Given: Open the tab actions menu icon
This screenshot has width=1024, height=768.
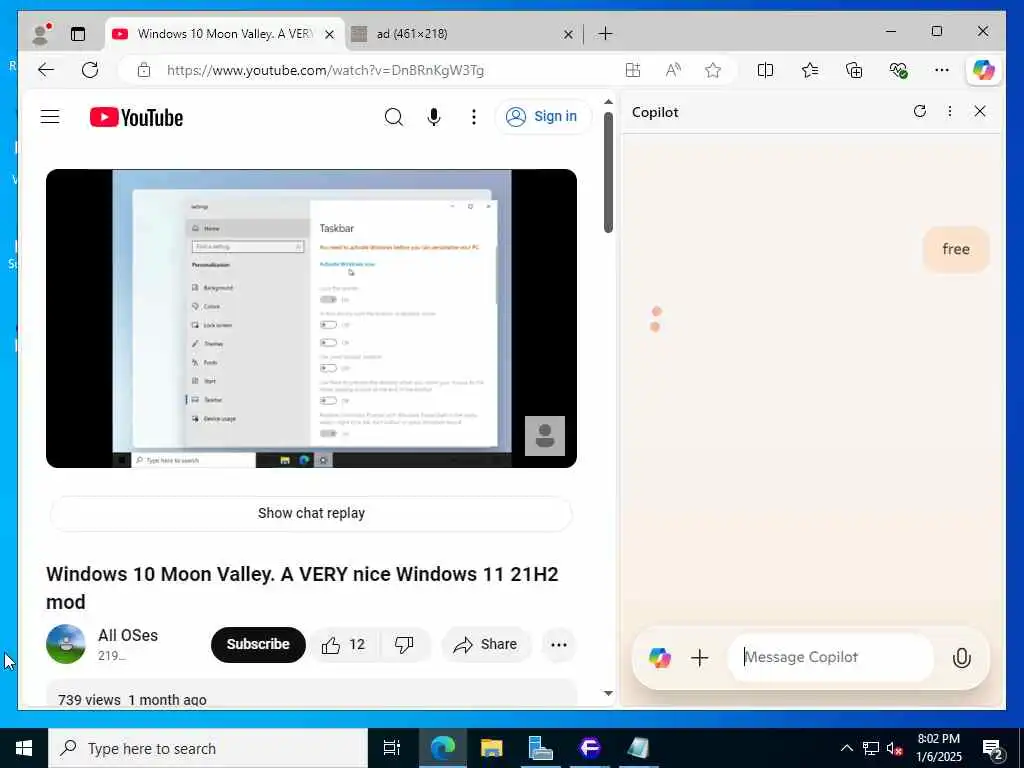Looking at the screenshot, I should pos(78,34).
